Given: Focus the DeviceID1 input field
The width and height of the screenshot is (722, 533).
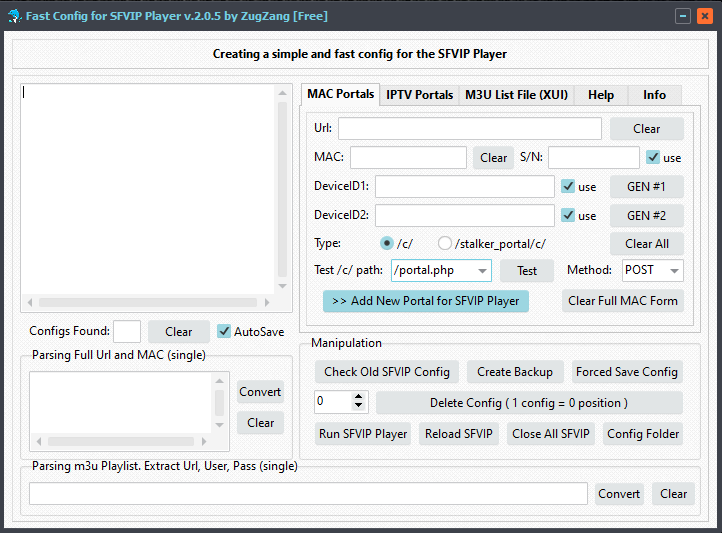Looking at the screenshot, I should (x=465, y=186).
